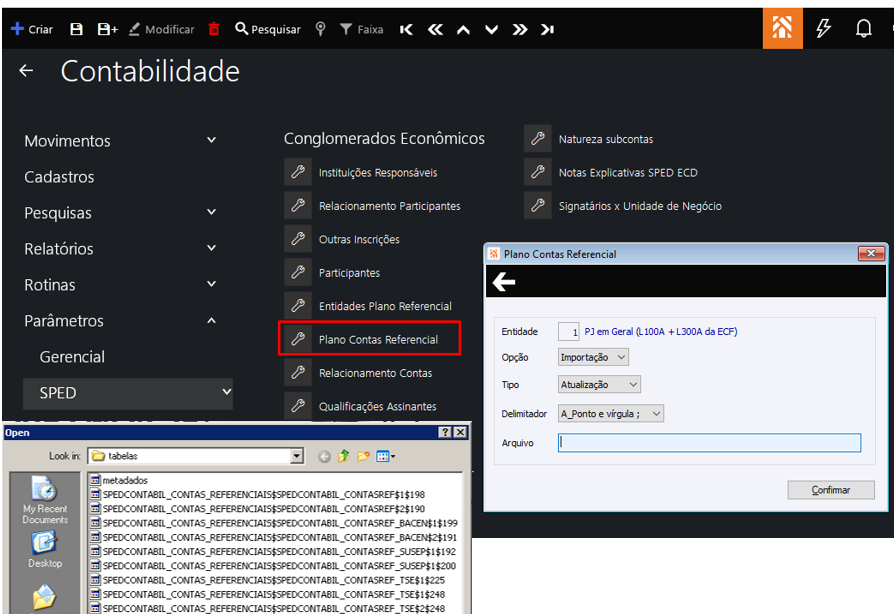Open the Pesquisar search tool
This screenshot has width=894, height=615.
268,29
